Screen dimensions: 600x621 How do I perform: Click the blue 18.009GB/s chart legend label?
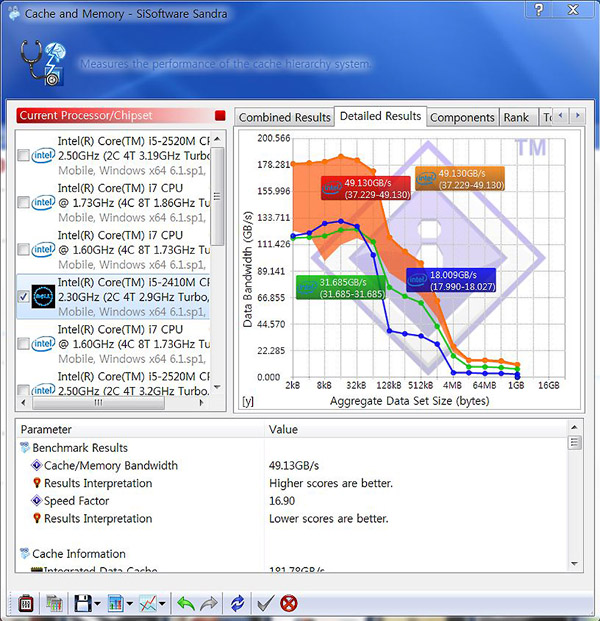pyautogui.click(x=451, y=280)
